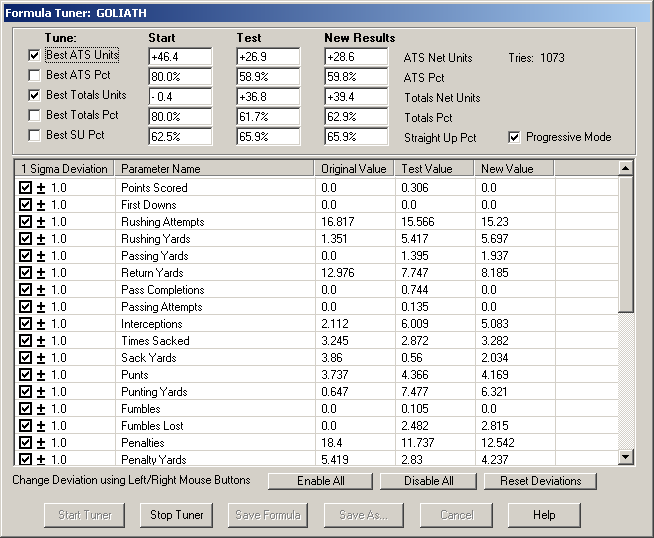Click the Totals Net Units Test field +36.8
This screenshot has height=538, width=654.
pyautogui.click(x=268, y=97)
